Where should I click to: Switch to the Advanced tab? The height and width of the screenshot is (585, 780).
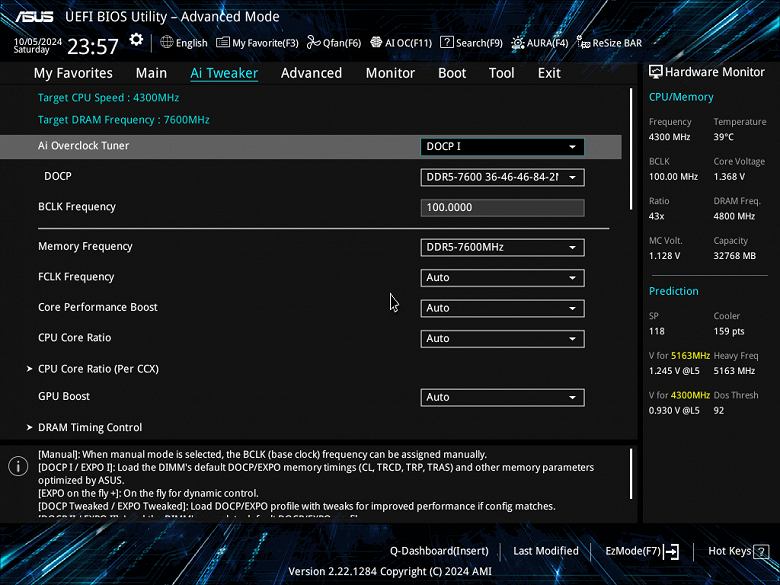[x=311, y=73]
